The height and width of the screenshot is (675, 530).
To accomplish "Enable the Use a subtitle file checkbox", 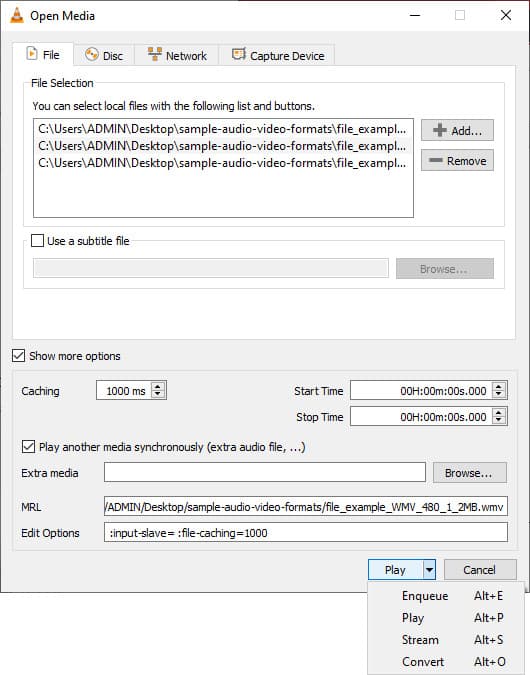I will click(37, 241).
